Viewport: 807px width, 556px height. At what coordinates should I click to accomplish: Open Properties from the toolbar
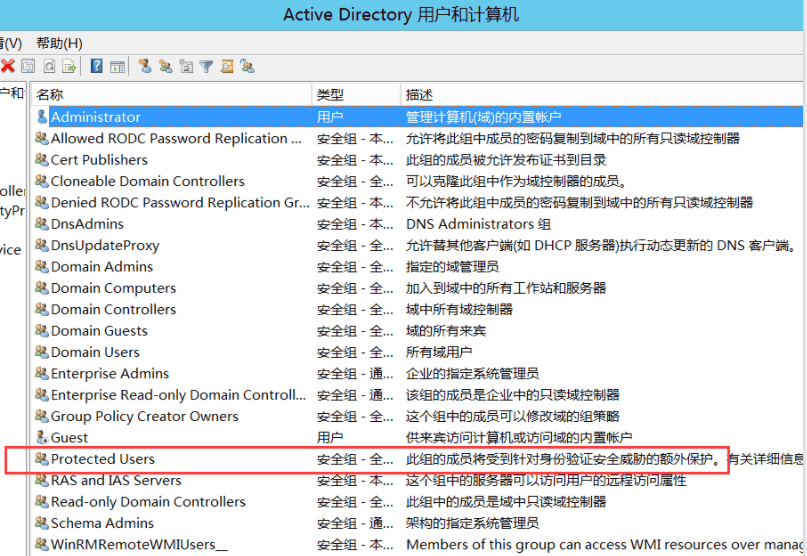click(x=28, y=66)
